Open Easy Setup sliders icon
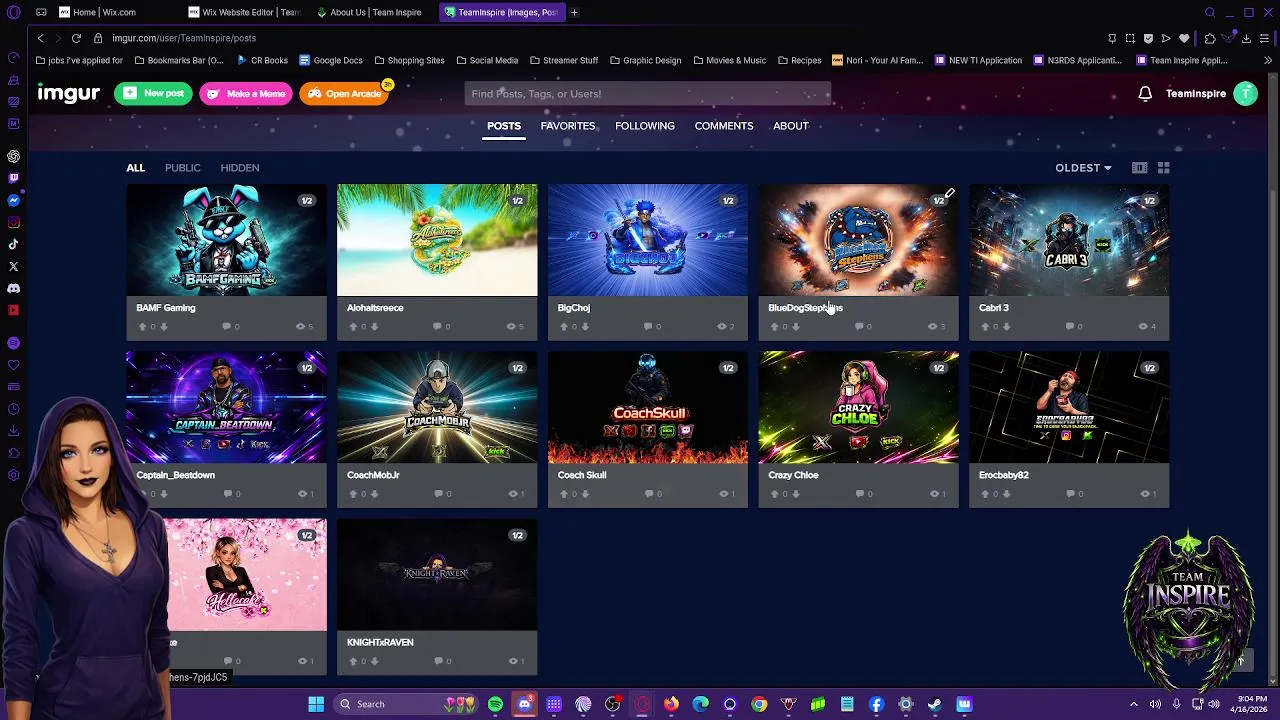 [x=1265, y=38]
